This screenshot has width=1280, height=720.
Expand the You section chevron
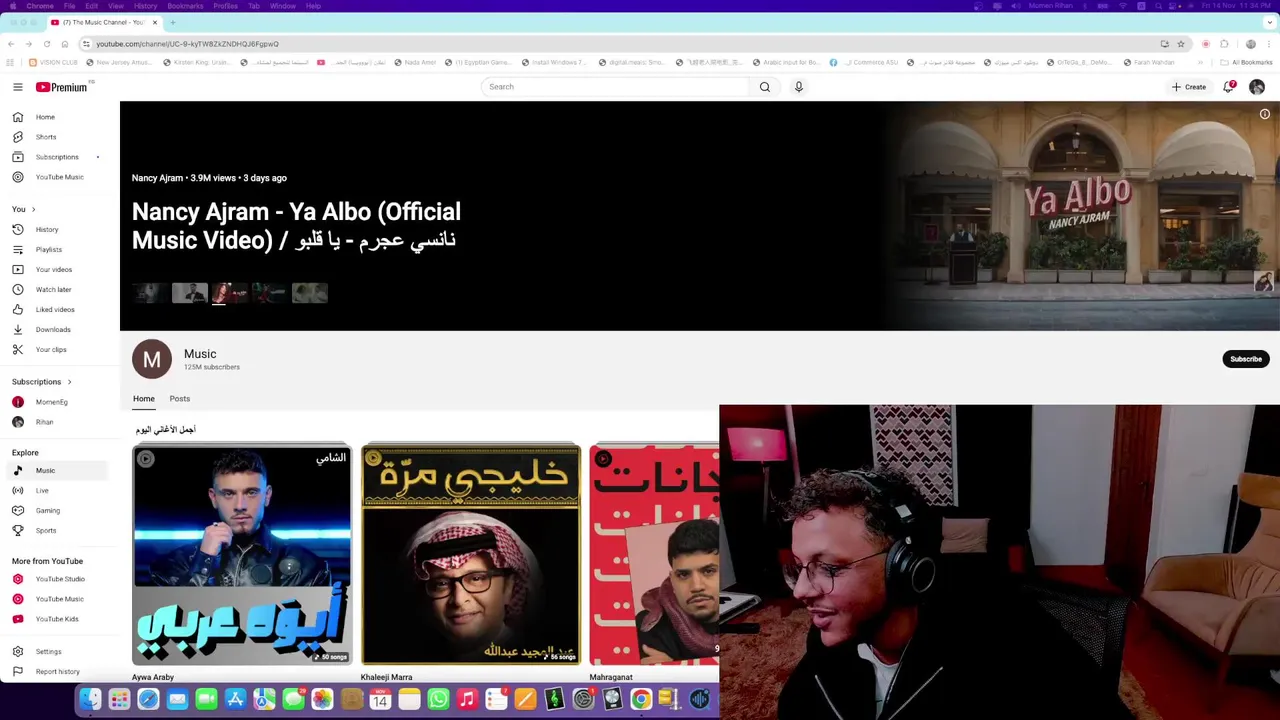click(33, 209)
